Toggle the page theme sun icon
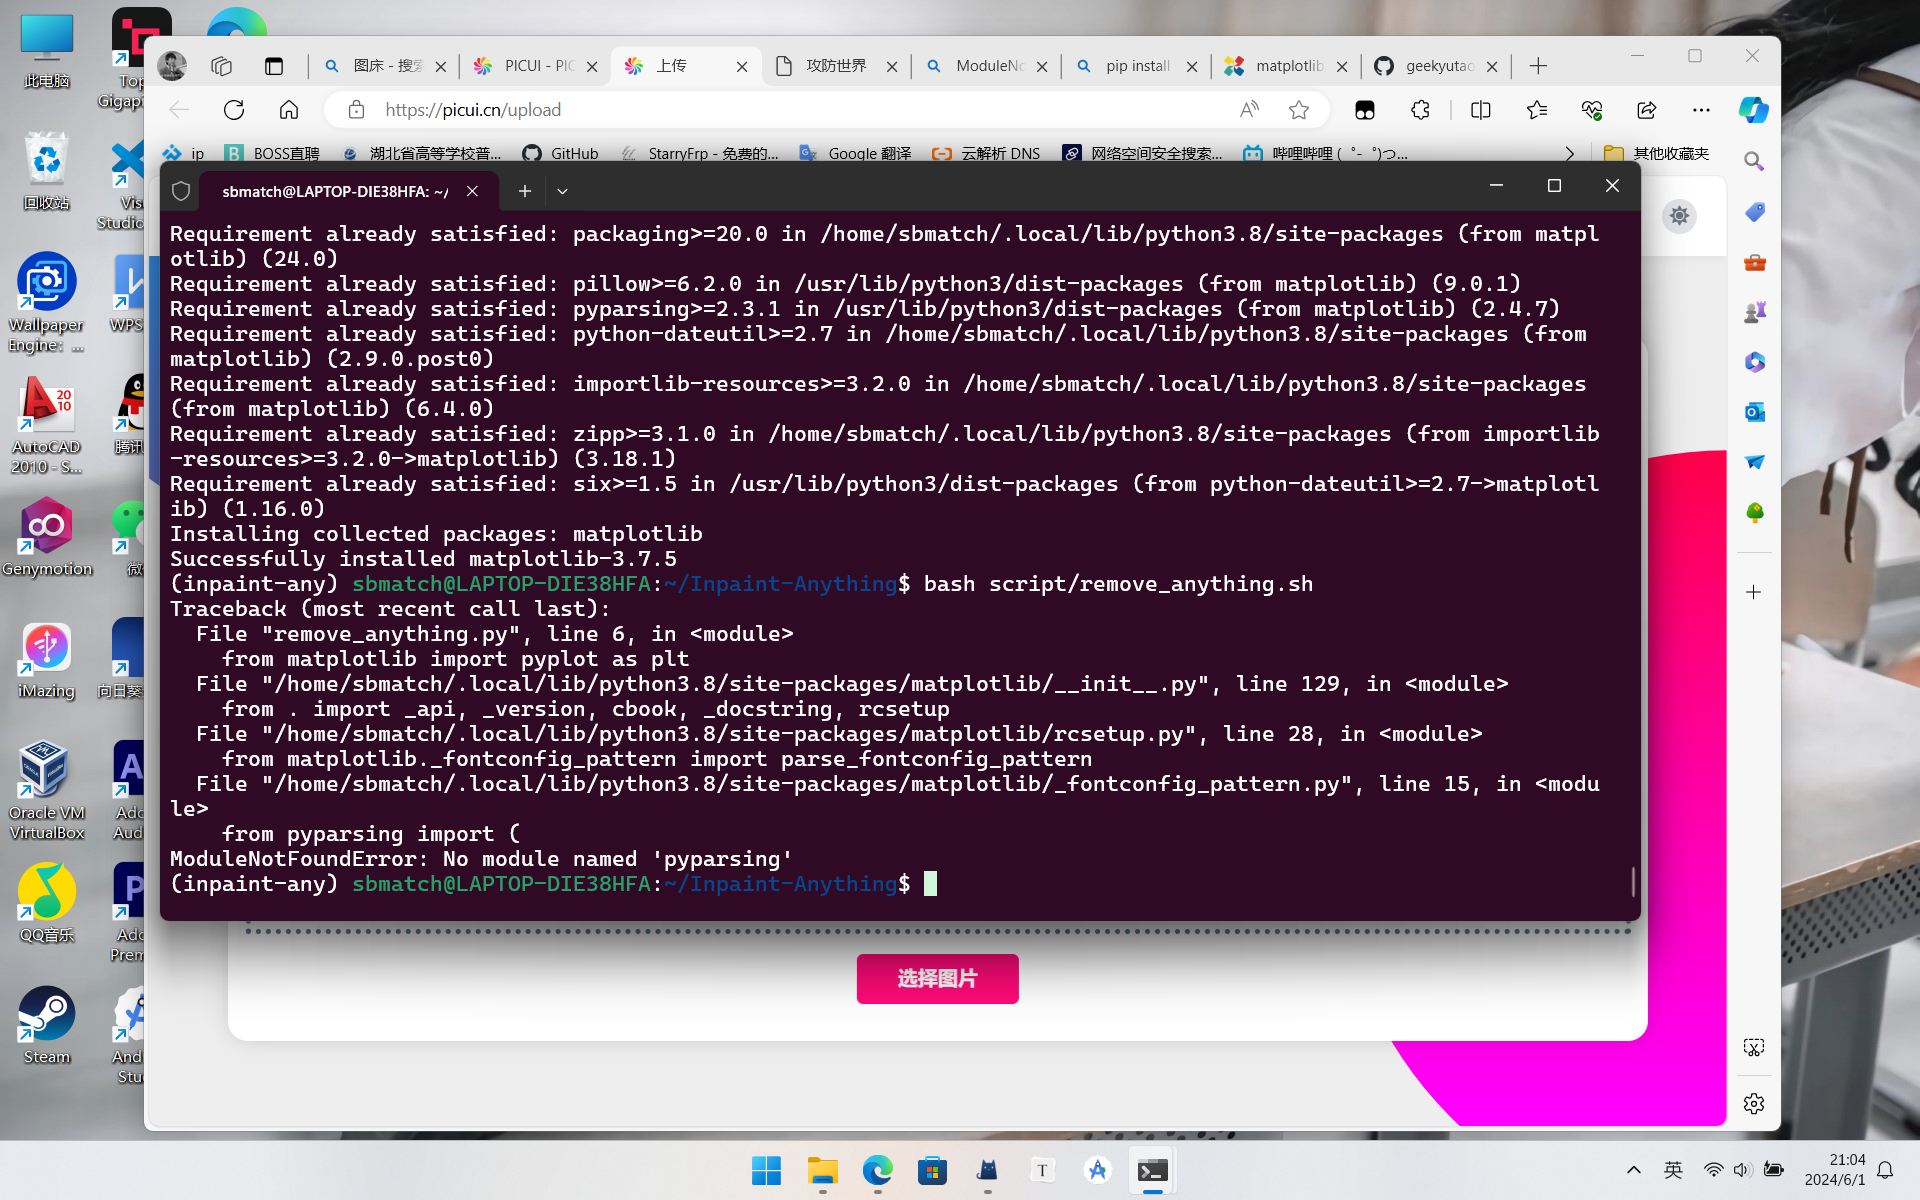 1679,216
